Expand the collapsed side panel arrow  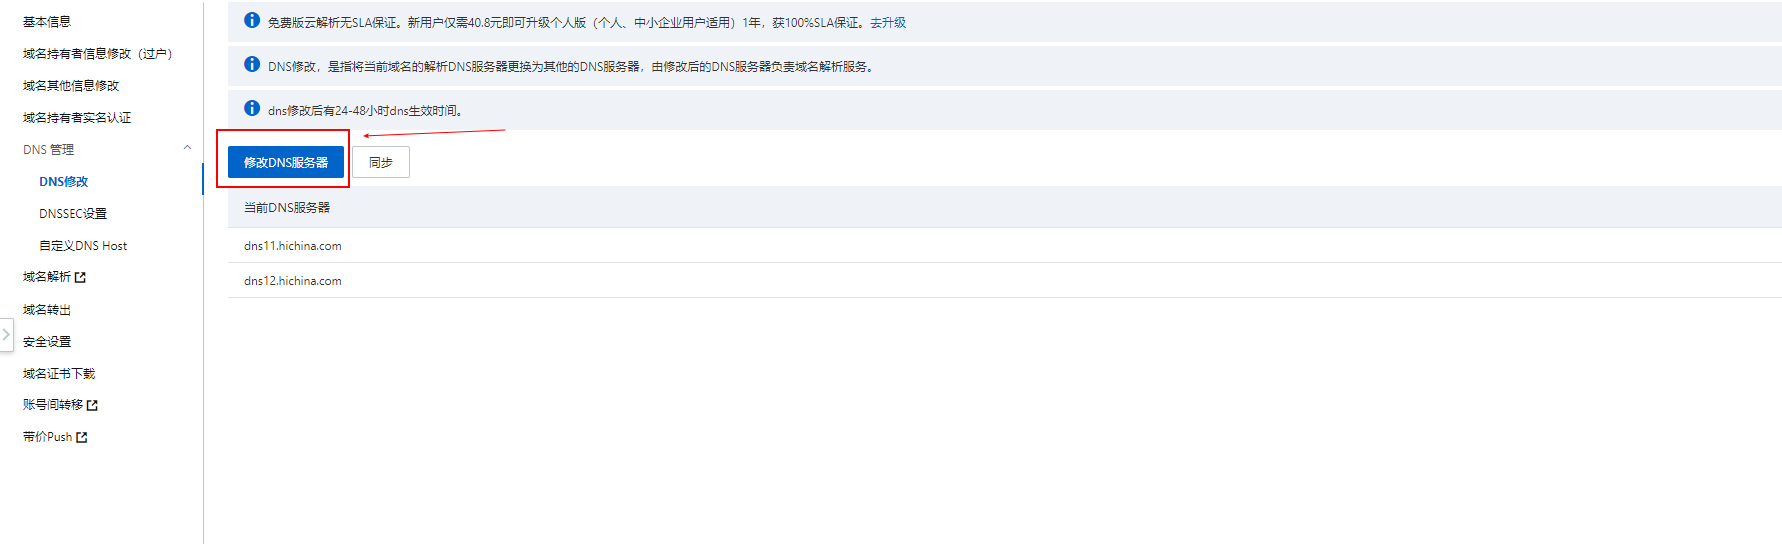pyautogui.click(x=6, y=335)
